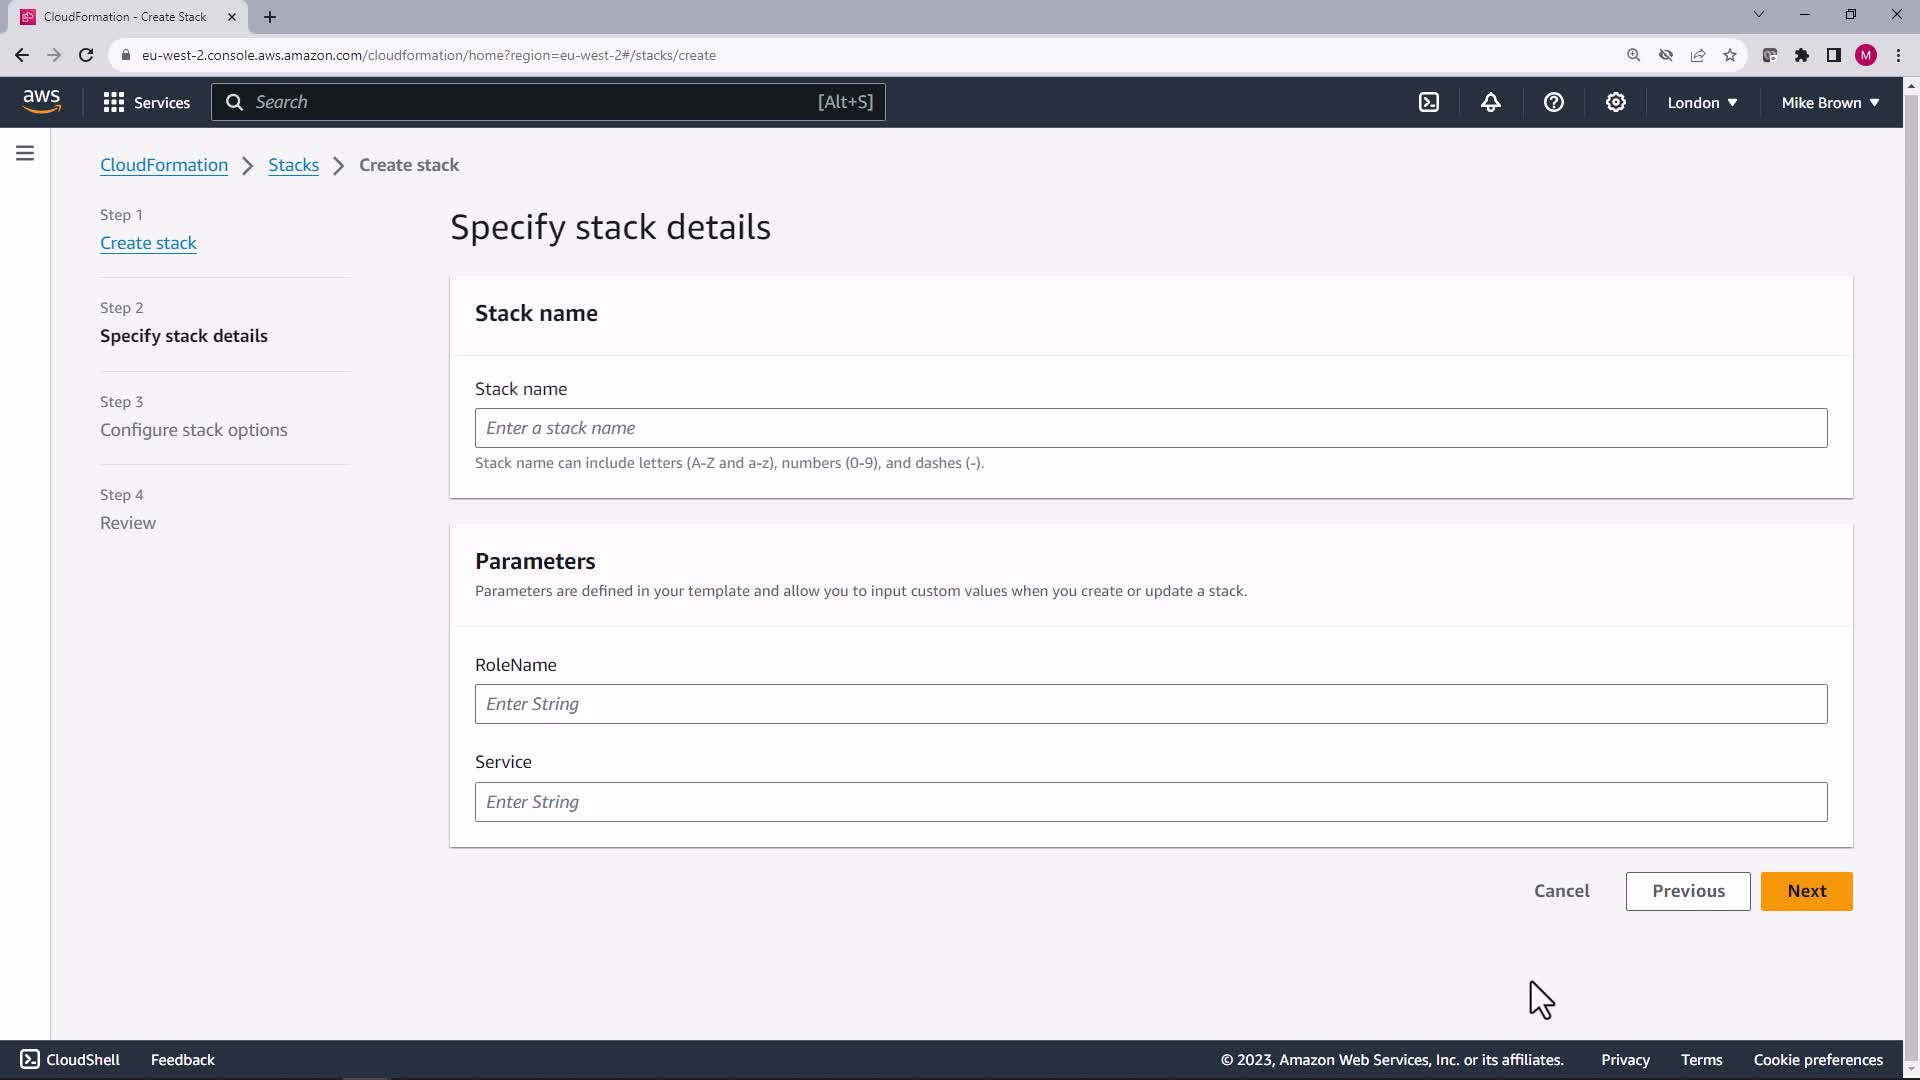Bookmark this page with star icon

[1730, 55]
